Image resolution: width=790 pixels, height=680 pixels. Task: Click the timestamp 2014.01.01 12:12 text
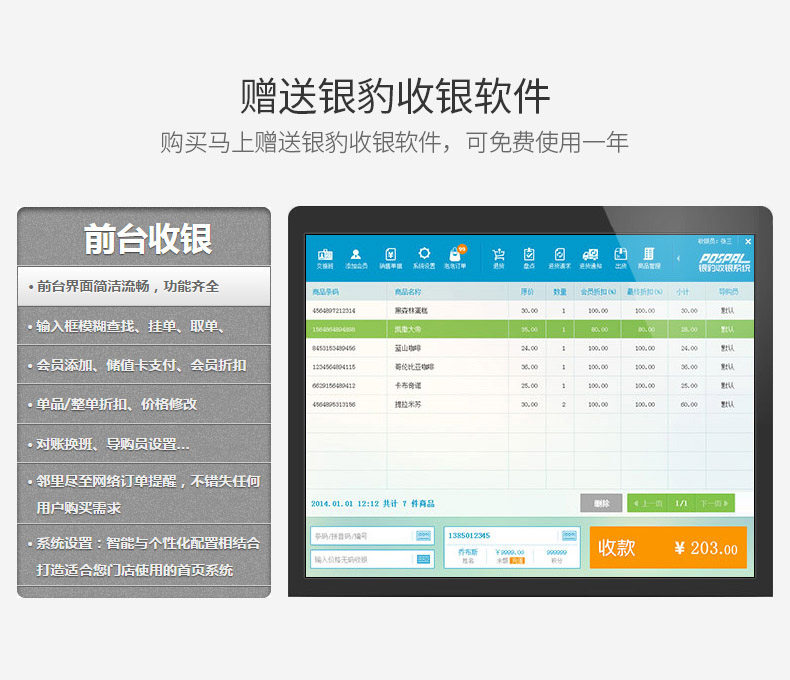point(345,503)
